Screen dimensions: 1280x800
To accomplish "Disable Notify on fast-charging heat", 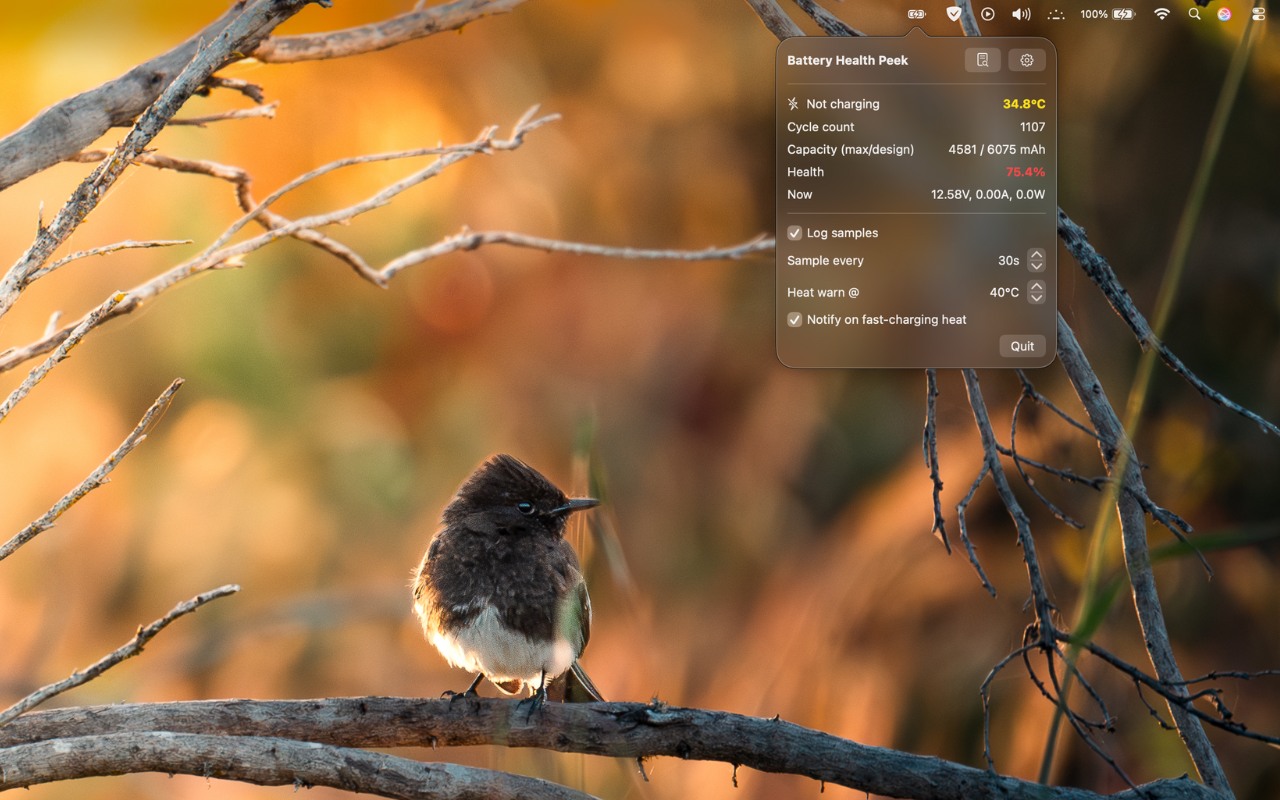I will tap(794, 319).
